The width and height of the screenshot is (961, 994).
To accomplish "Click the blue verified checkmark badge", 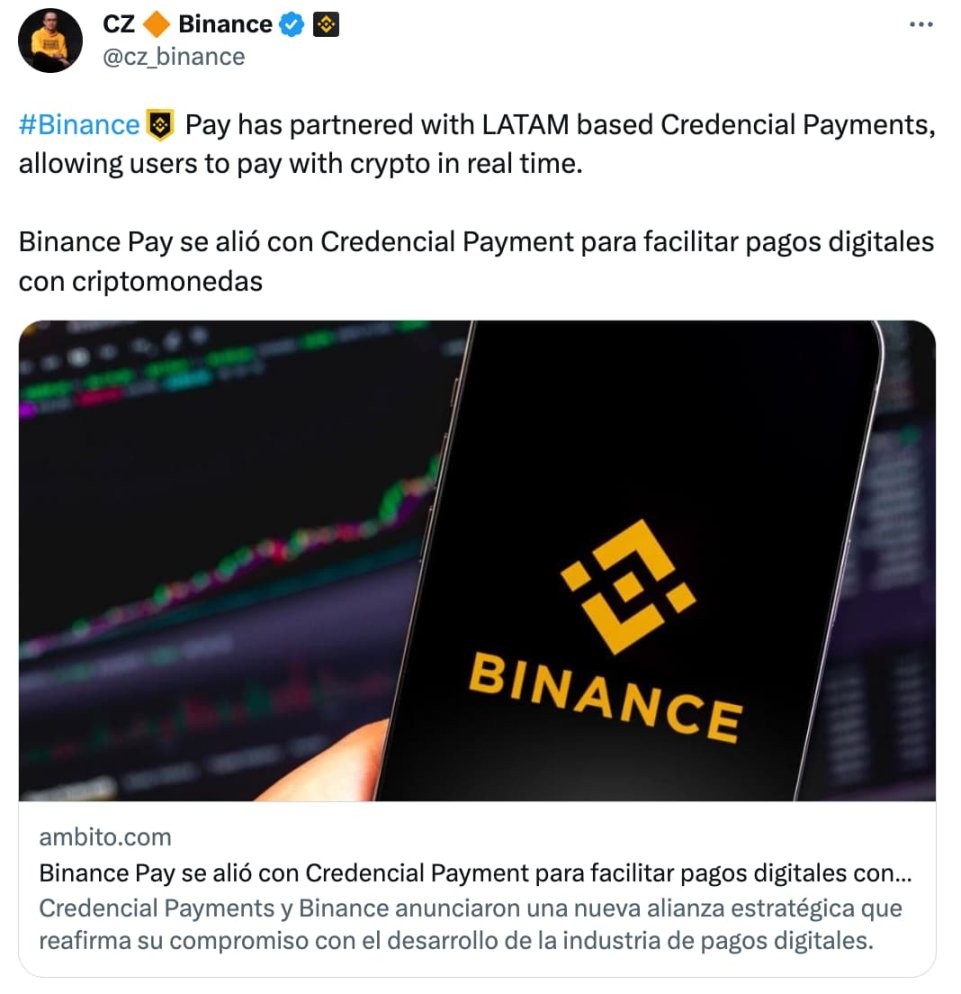I will click(292, 25).
